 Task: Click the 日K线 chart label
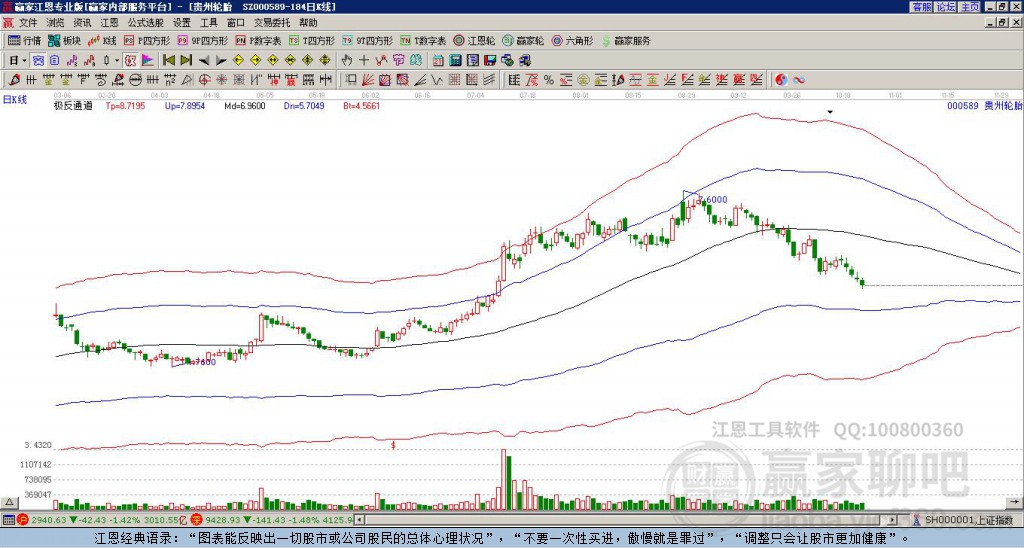point(14,100)
